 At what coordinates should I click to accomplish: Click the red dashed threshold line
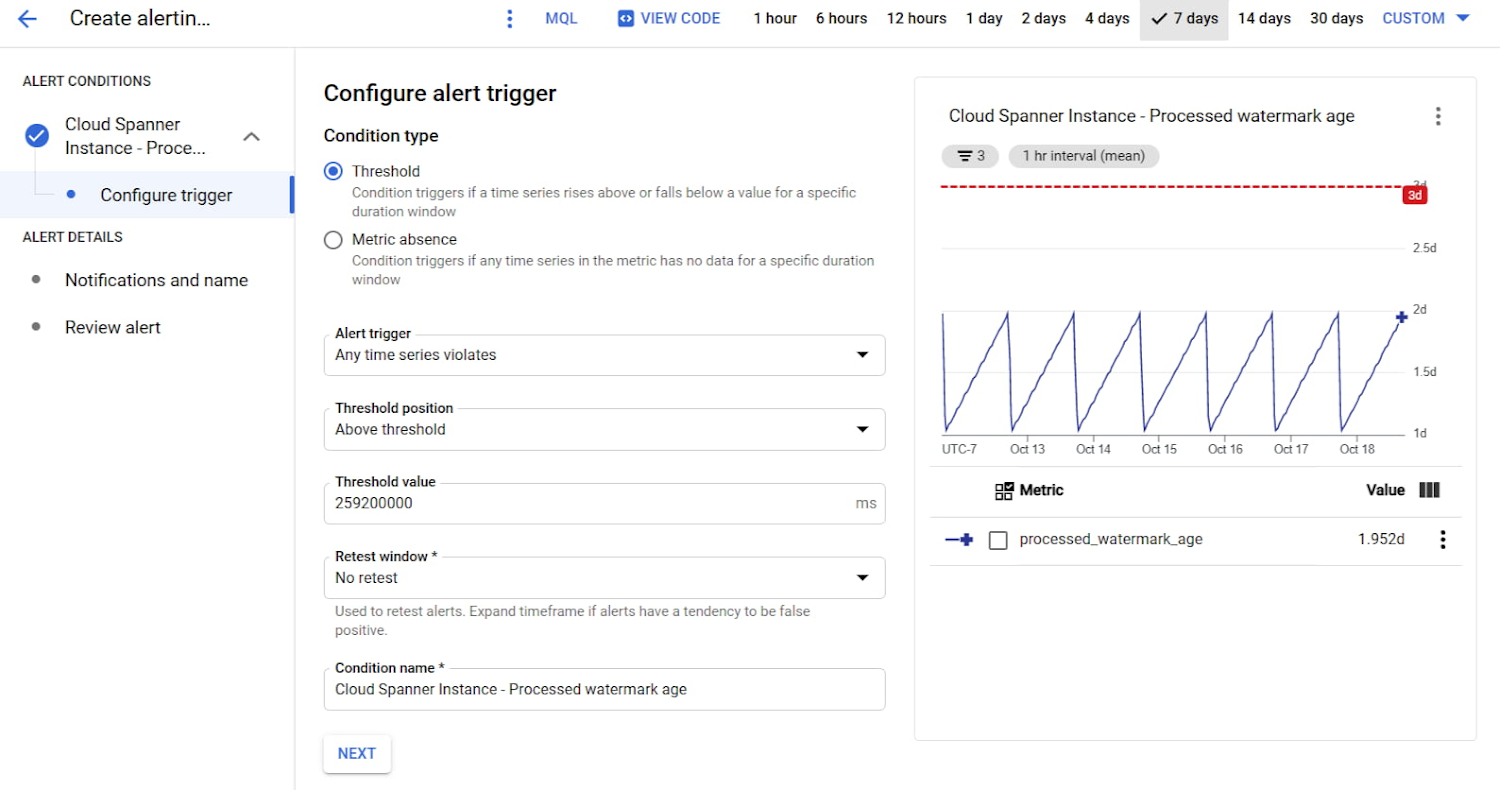[1170, 187]
